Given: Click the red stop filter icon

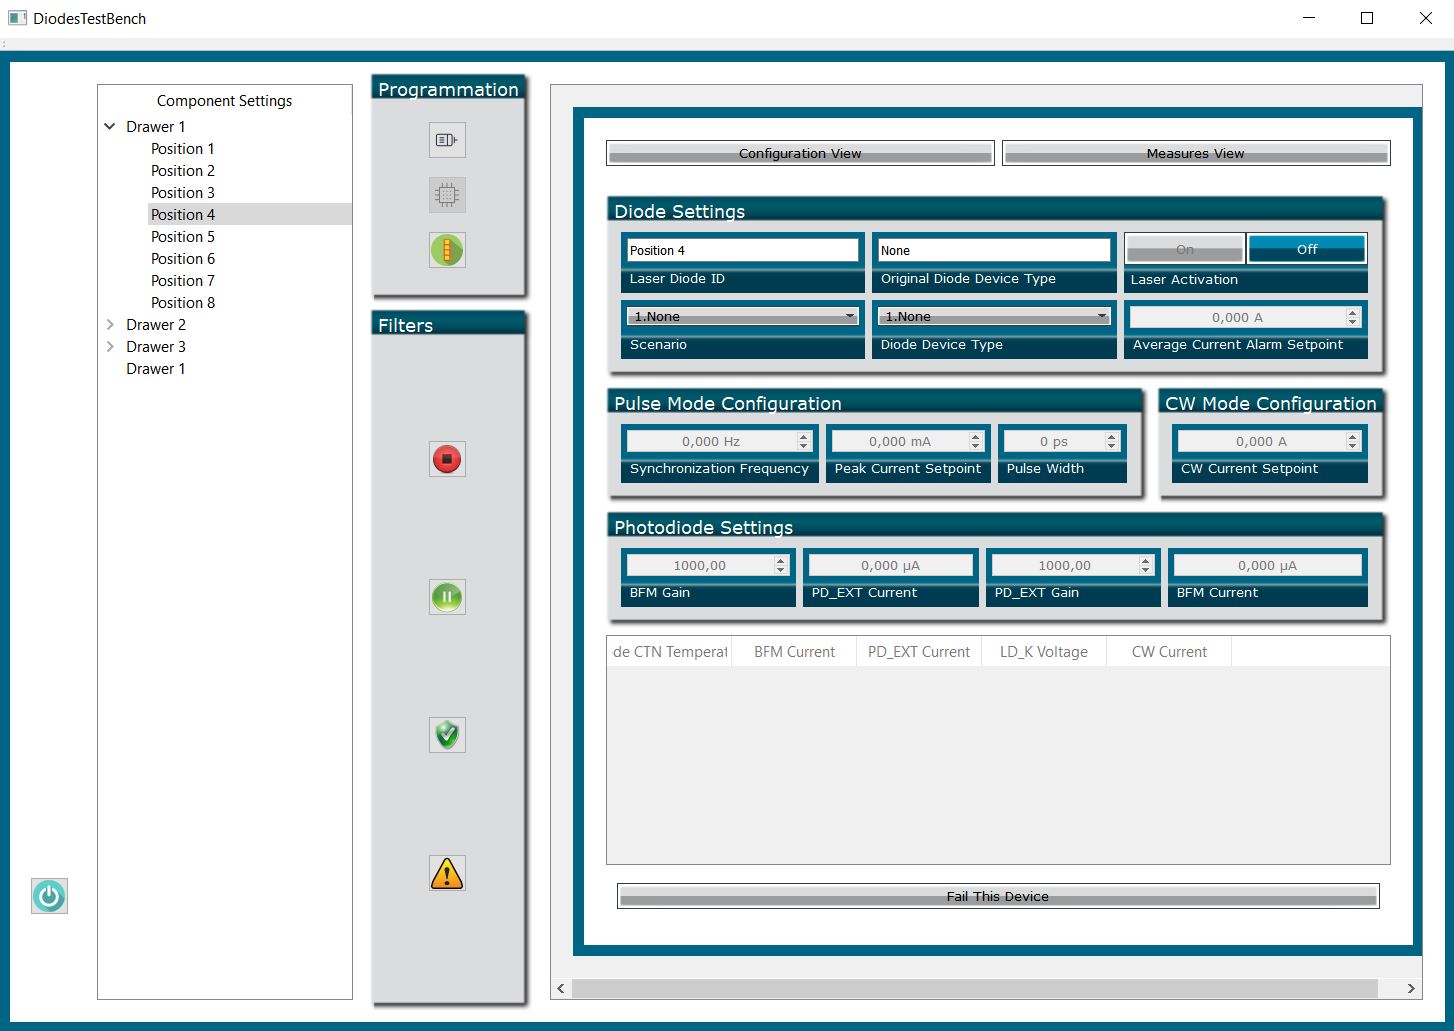Looking at the screenshot, I should tap(447, 459).
